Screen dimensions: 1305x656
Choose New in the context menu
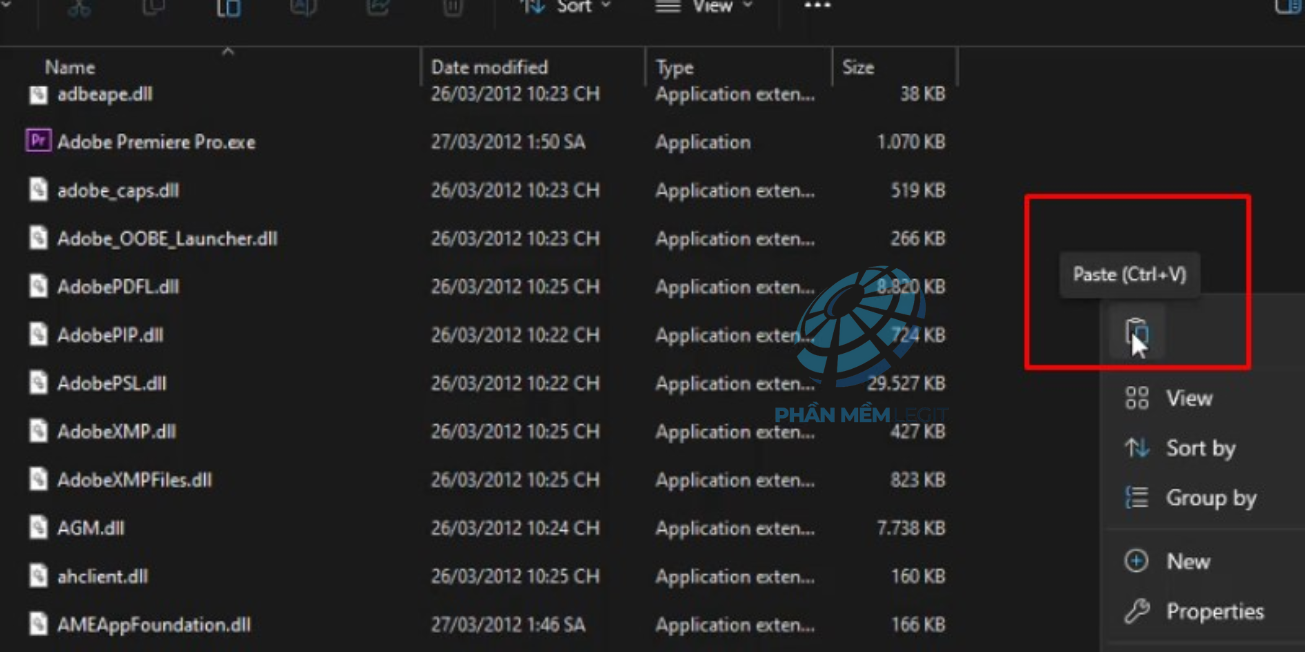[x=1188, y=561]
